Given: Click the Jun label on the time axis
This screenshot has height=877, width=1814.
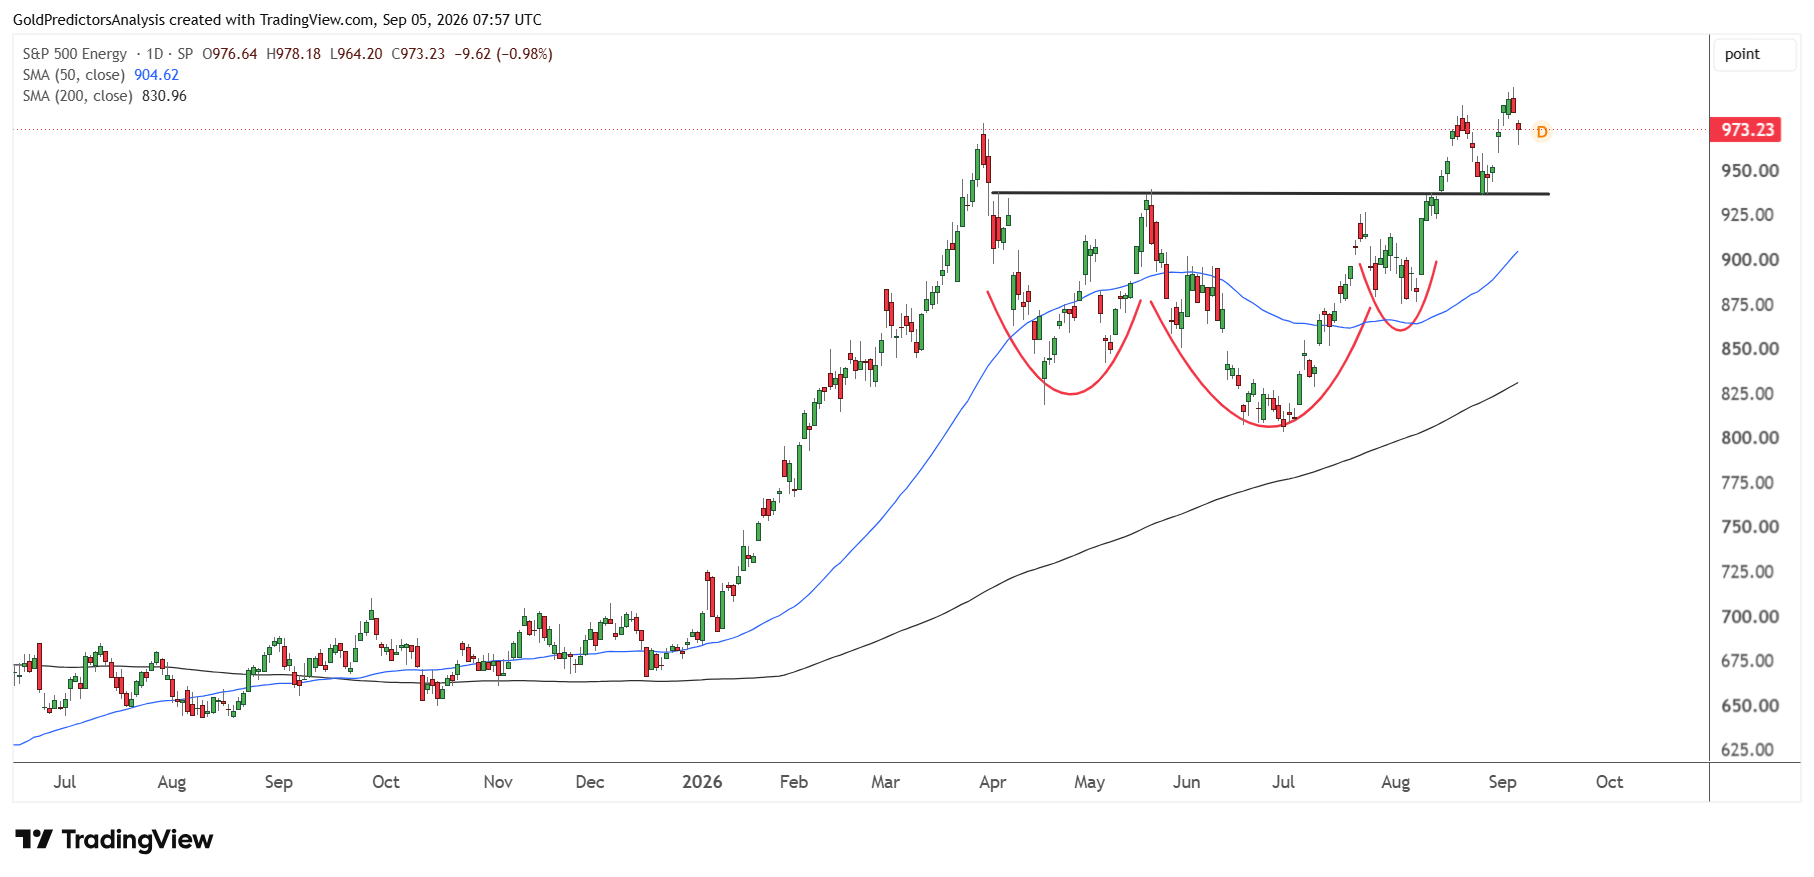Looking at the screenshot, I should [x=1187, y=782].
